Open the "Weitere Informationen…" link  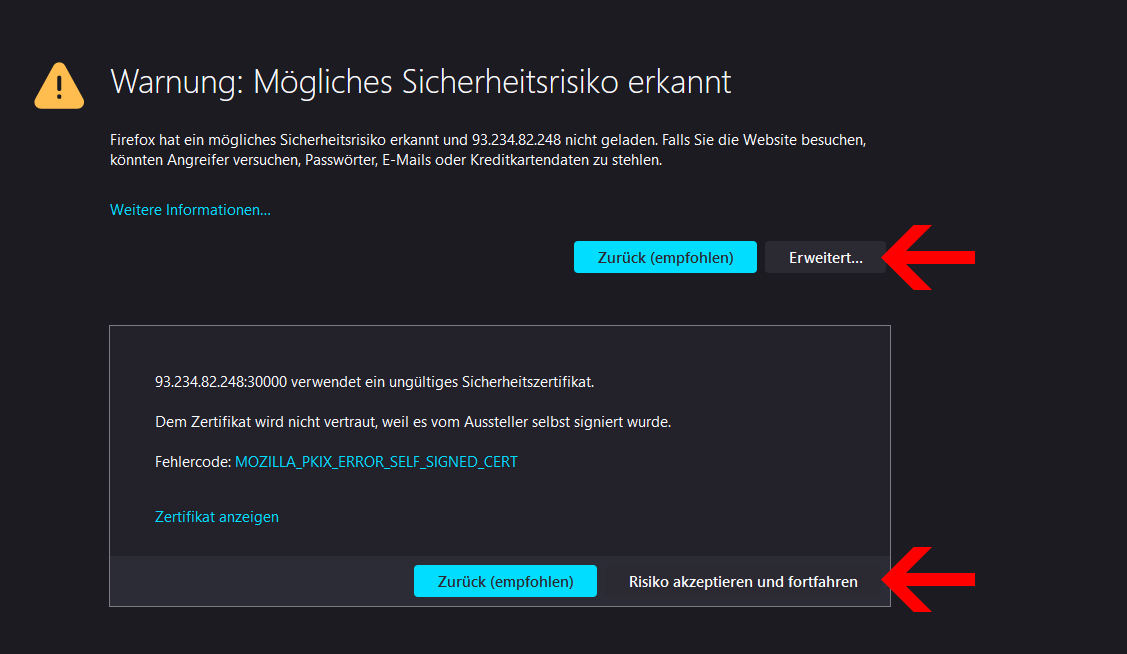[190, 210]
